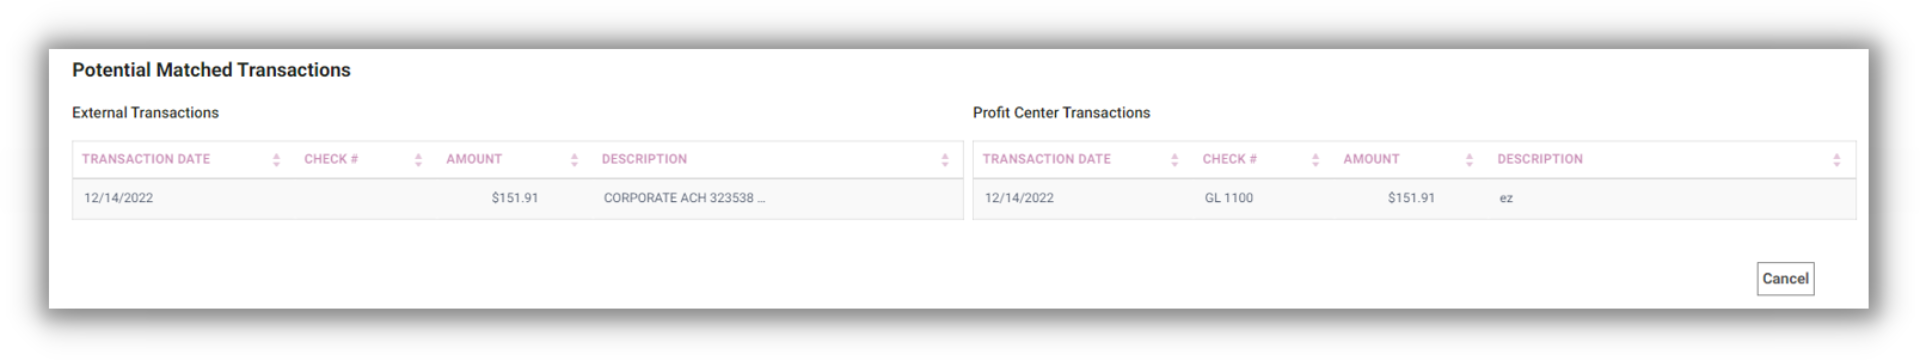Sort Profit Center Description column arrows

pos(1837,160)
